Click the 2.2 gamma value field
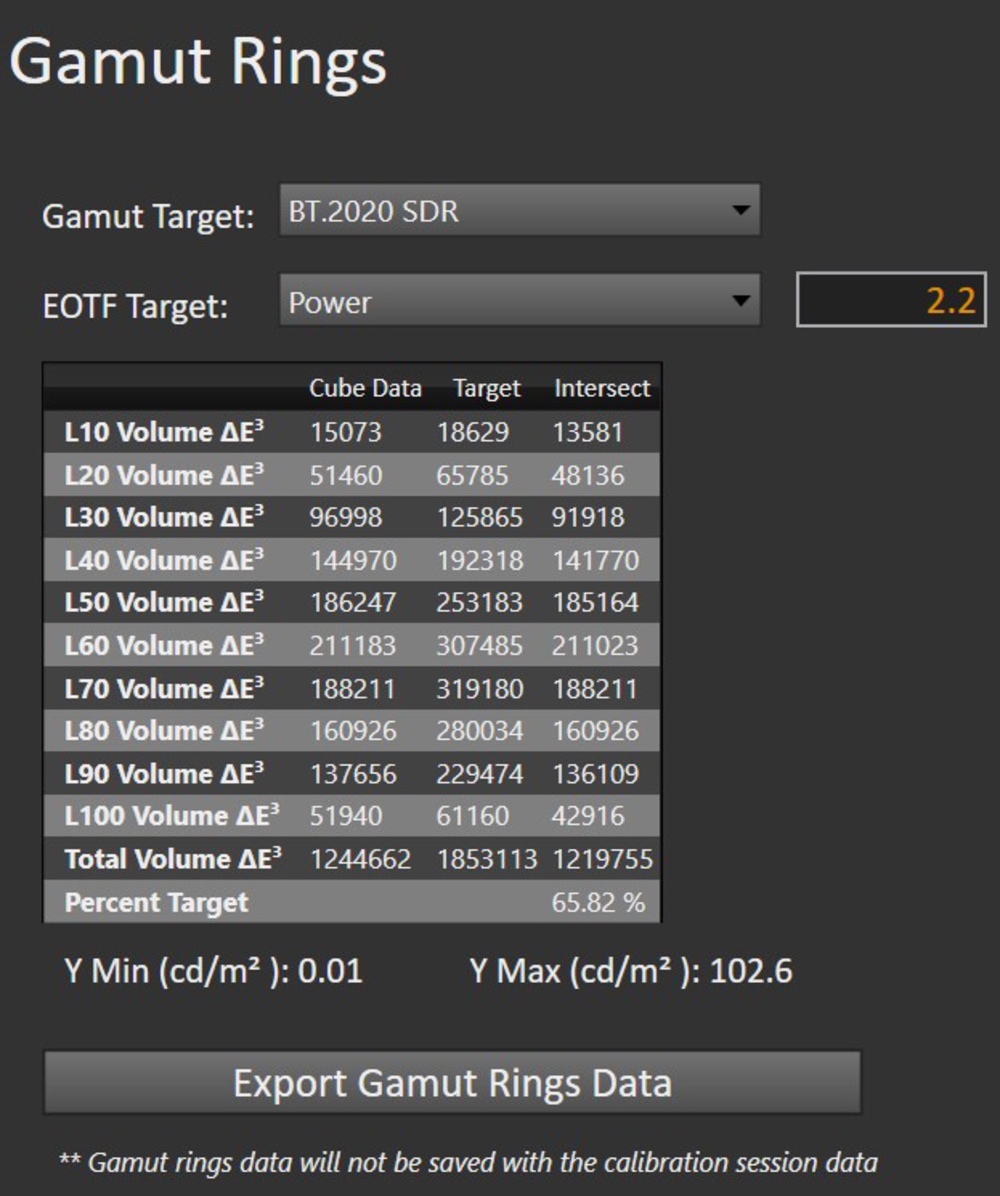1000x1196 pixels. click(891, 301)
